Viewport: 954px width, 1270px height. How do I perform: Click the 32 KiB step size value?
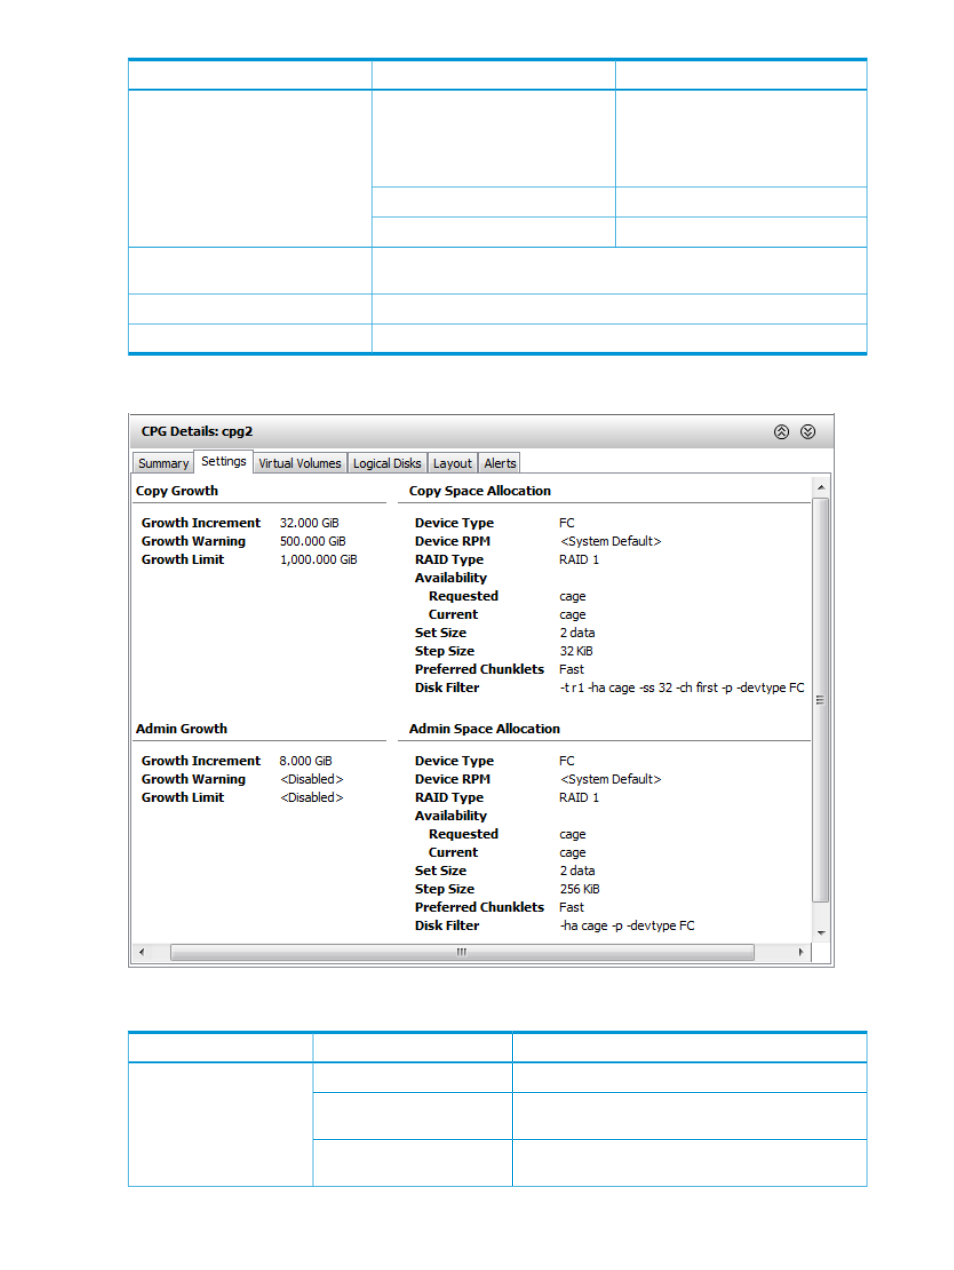point(576,651)
